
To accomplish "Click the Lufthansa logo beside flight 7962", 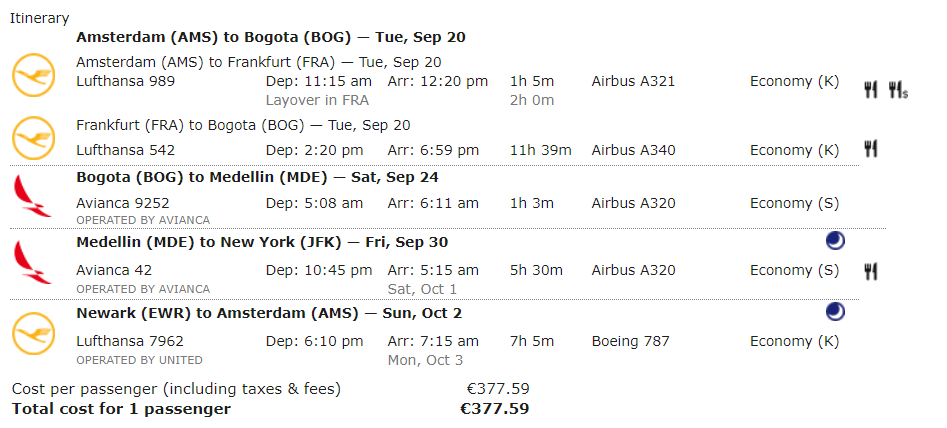I will pyautogui.click(x=34, y=333).
